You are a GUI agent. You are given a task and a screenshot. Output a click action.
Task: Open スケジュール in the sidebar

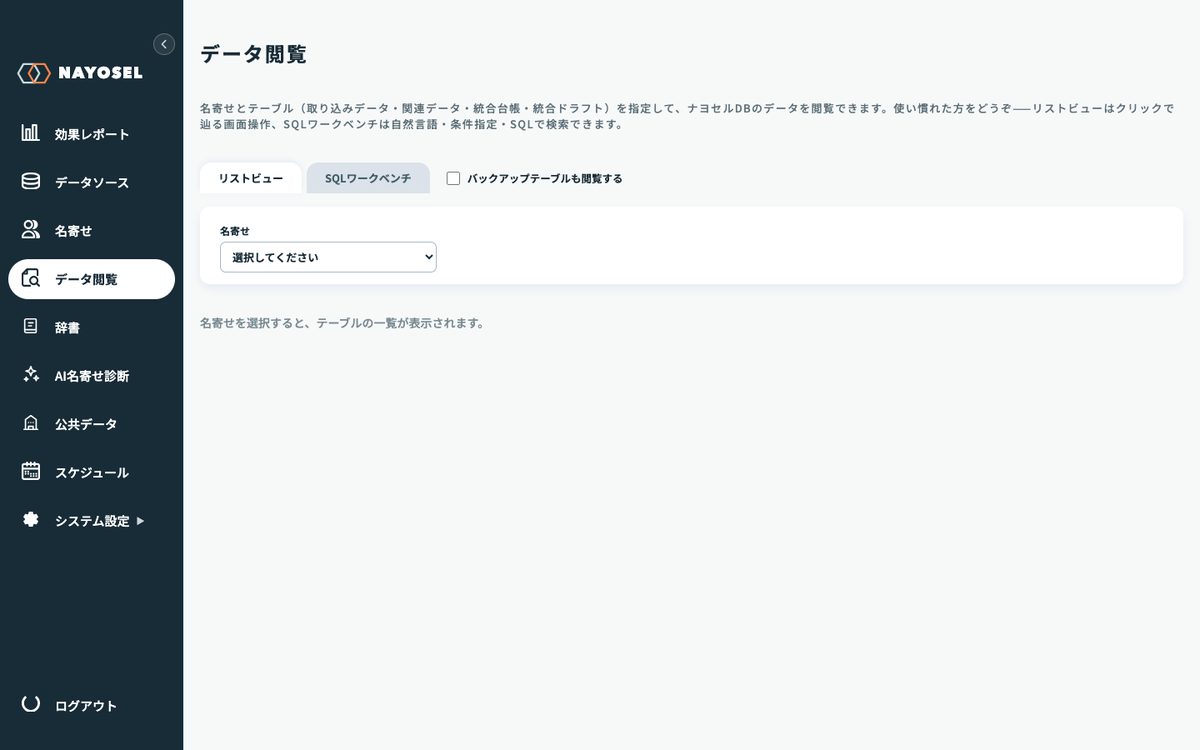pyautogui.click(x=91, y=472)
